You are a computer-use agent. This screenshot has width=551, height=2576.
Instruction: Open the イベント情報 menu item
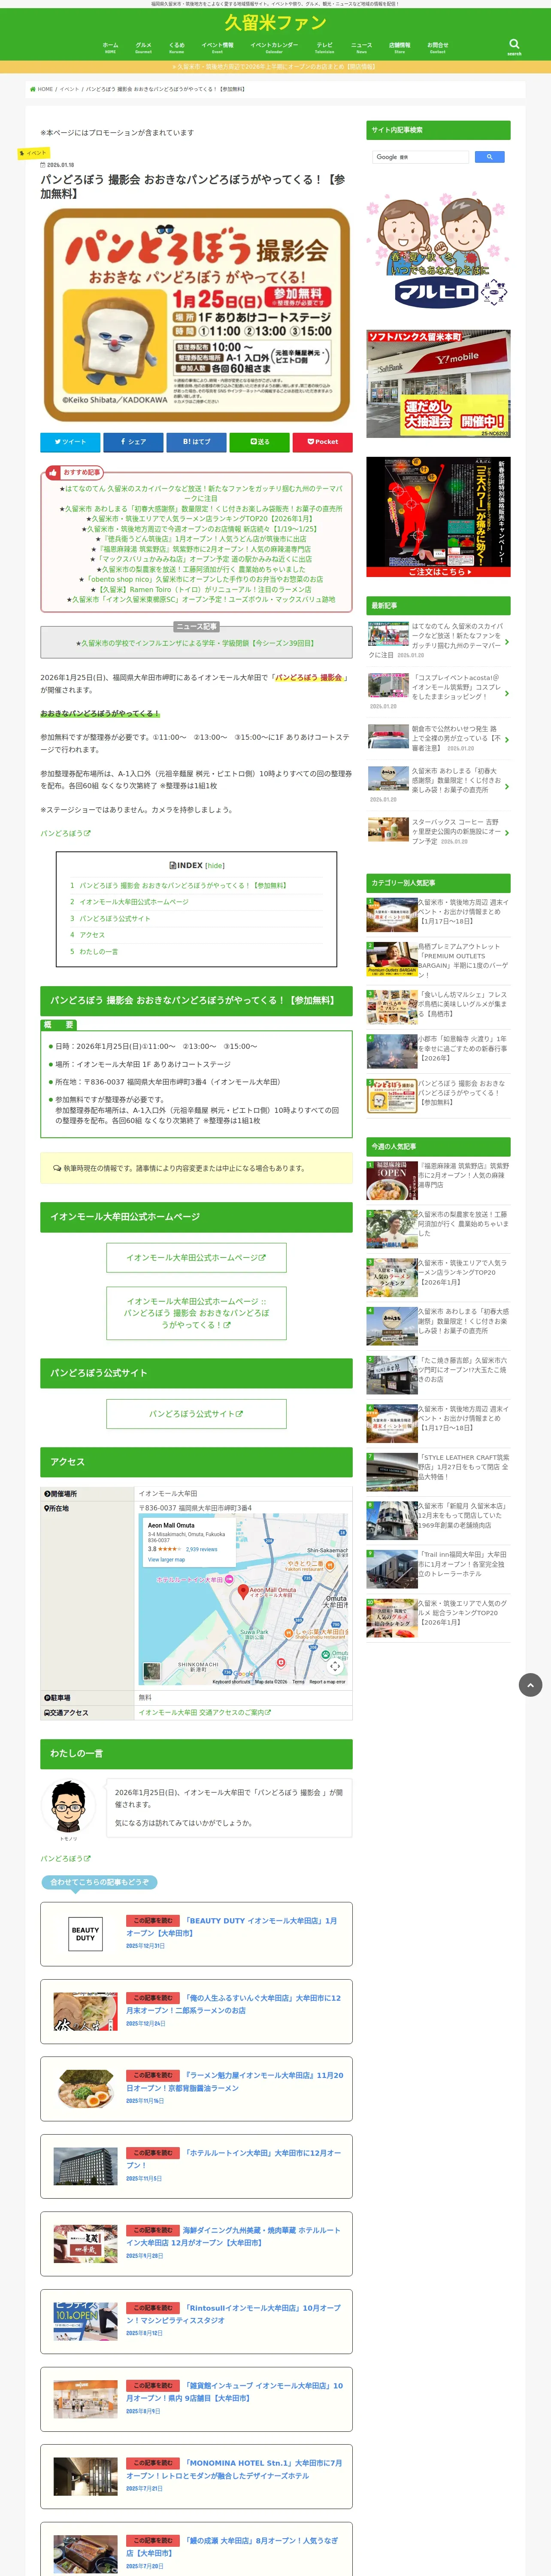(x=217, y=47)
